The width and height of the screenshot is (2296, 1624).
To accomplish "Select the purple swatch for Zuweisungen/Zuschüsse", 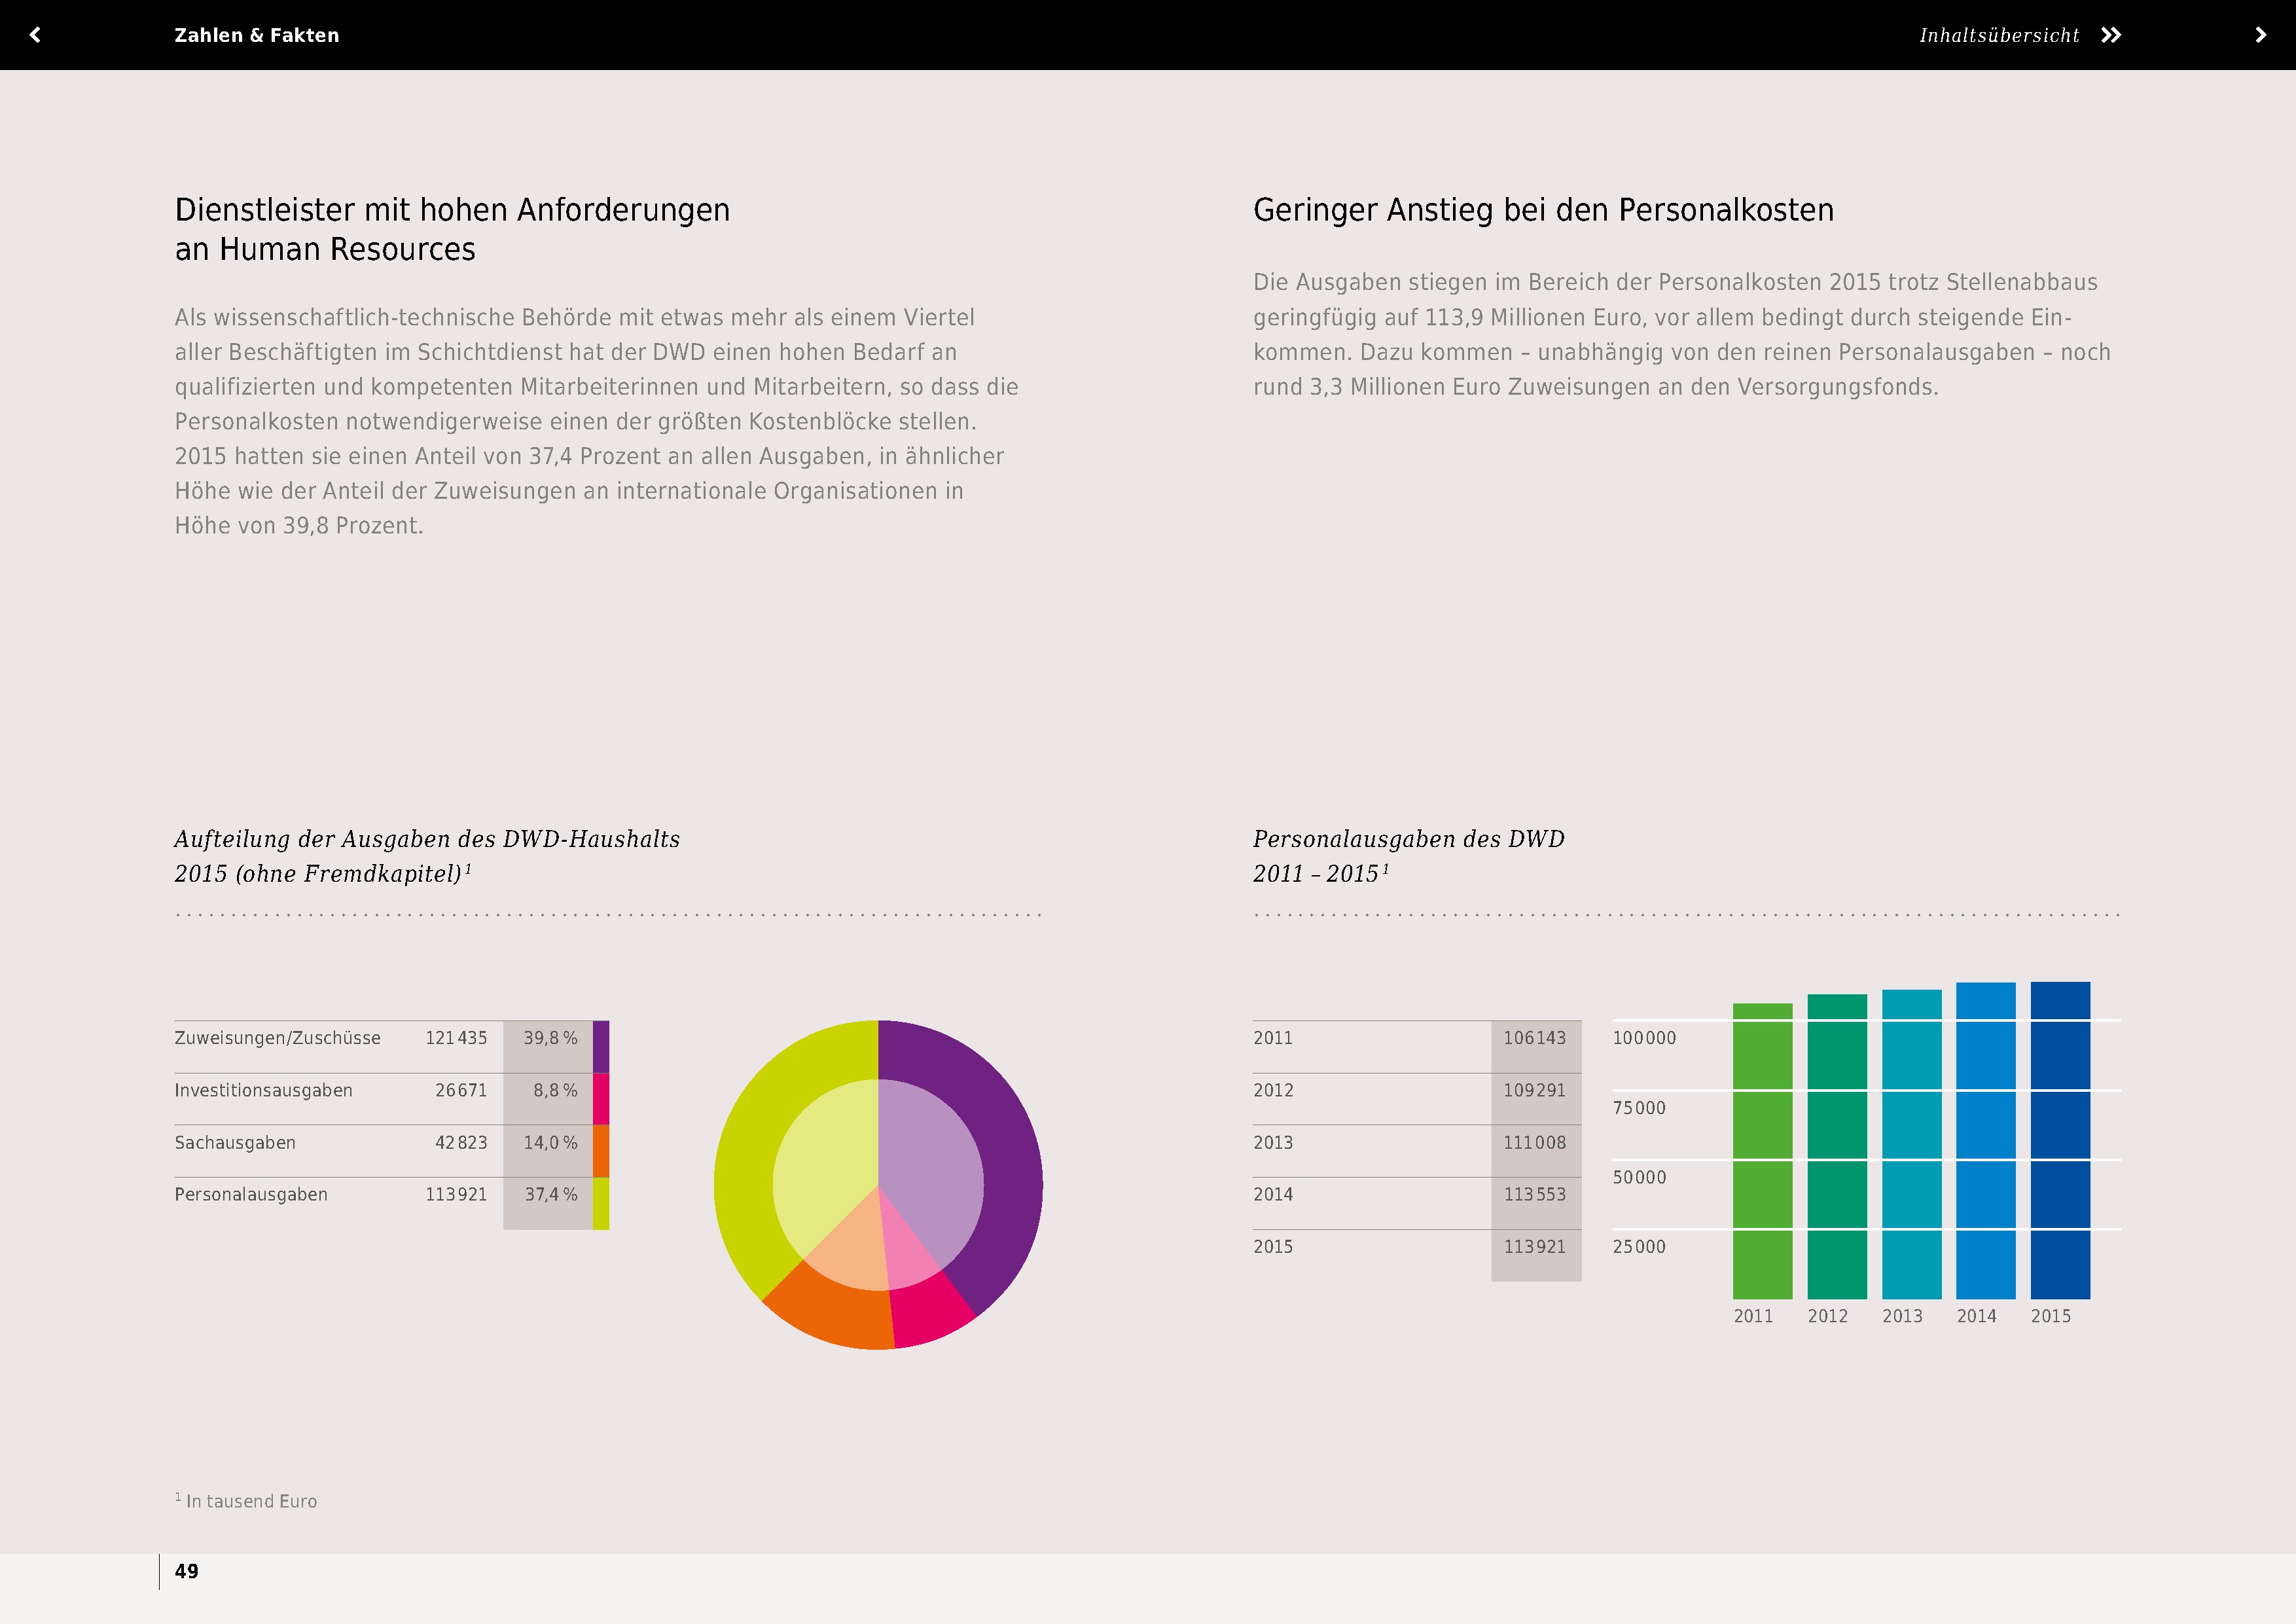I will tap(601, 1046).
